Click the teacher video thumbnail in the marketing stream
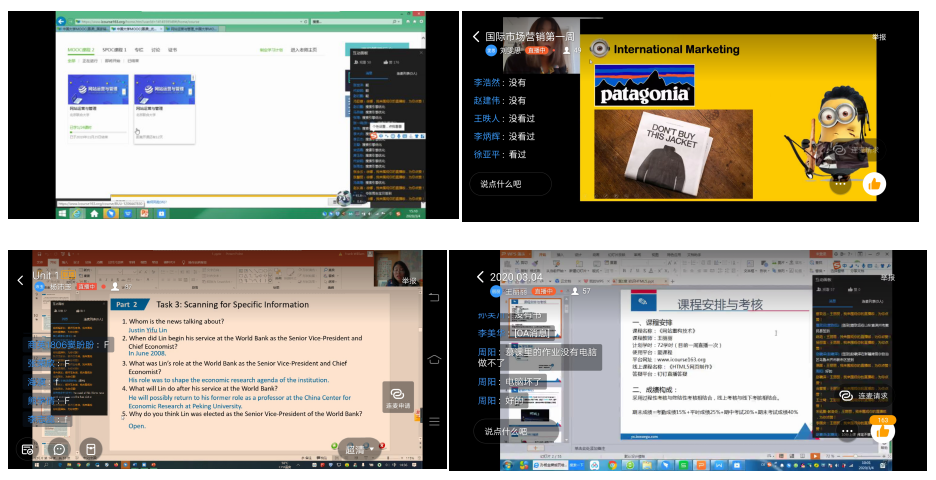Image resolution: width=936 pixels, height=480 pixels. (x=541, y=45)
